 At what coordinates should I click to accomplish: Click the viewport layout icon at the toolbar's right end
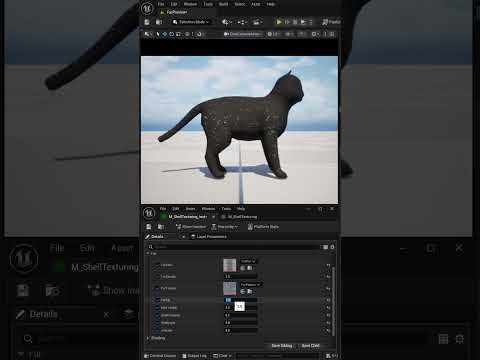coord(332,34)
